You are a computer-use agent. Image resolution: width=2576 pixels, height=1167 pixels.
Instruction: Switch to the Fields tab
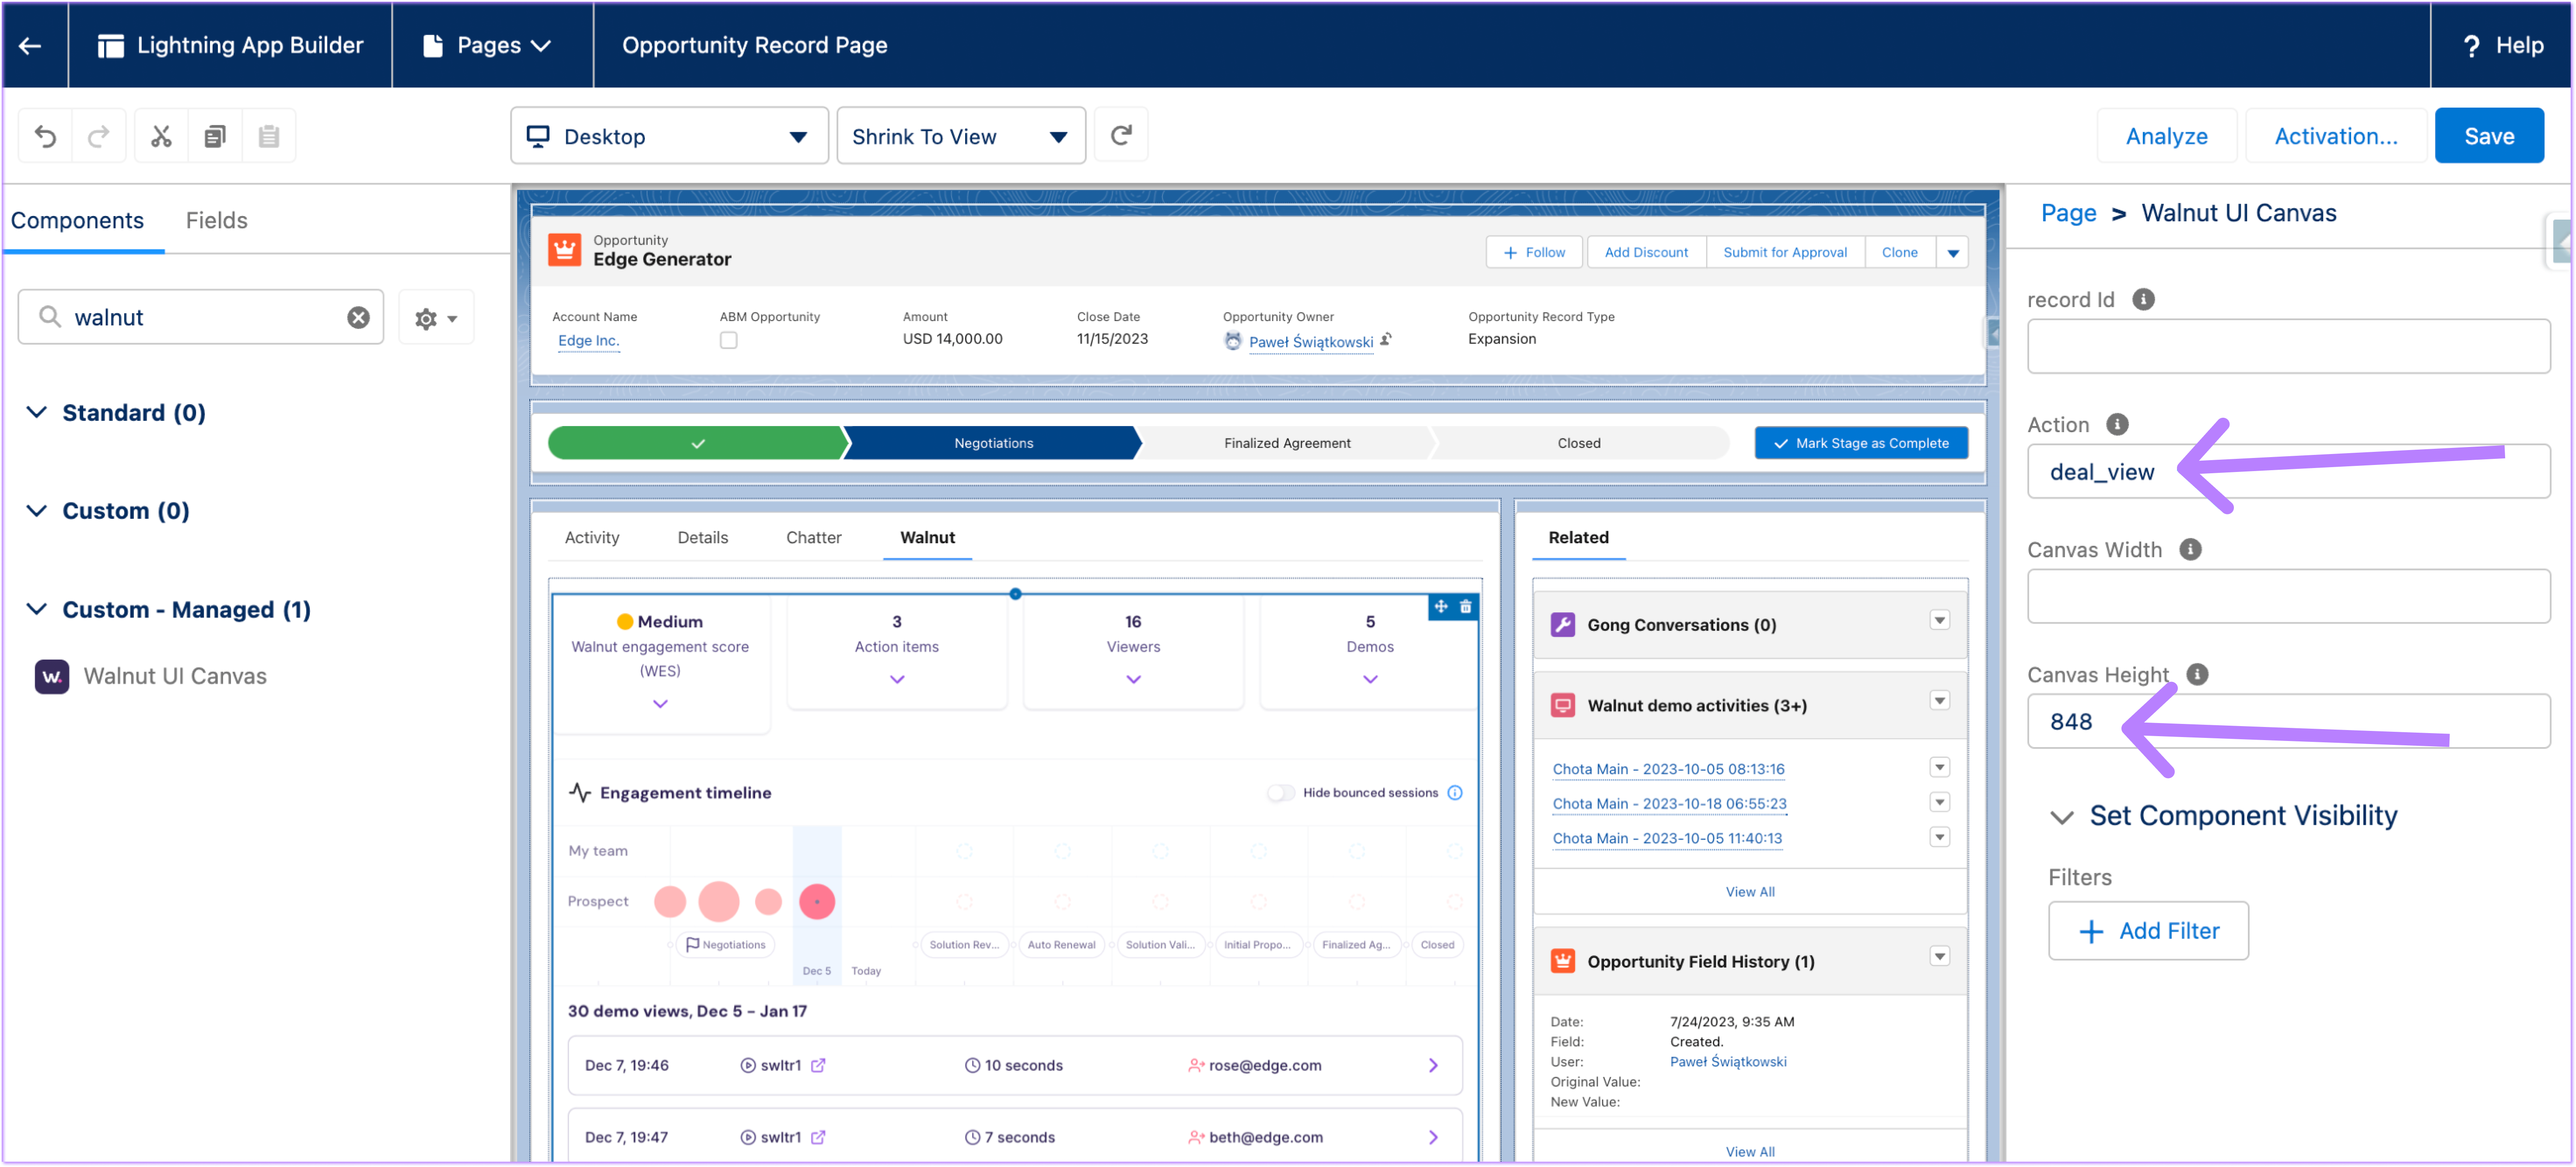(x=216, y=220)
